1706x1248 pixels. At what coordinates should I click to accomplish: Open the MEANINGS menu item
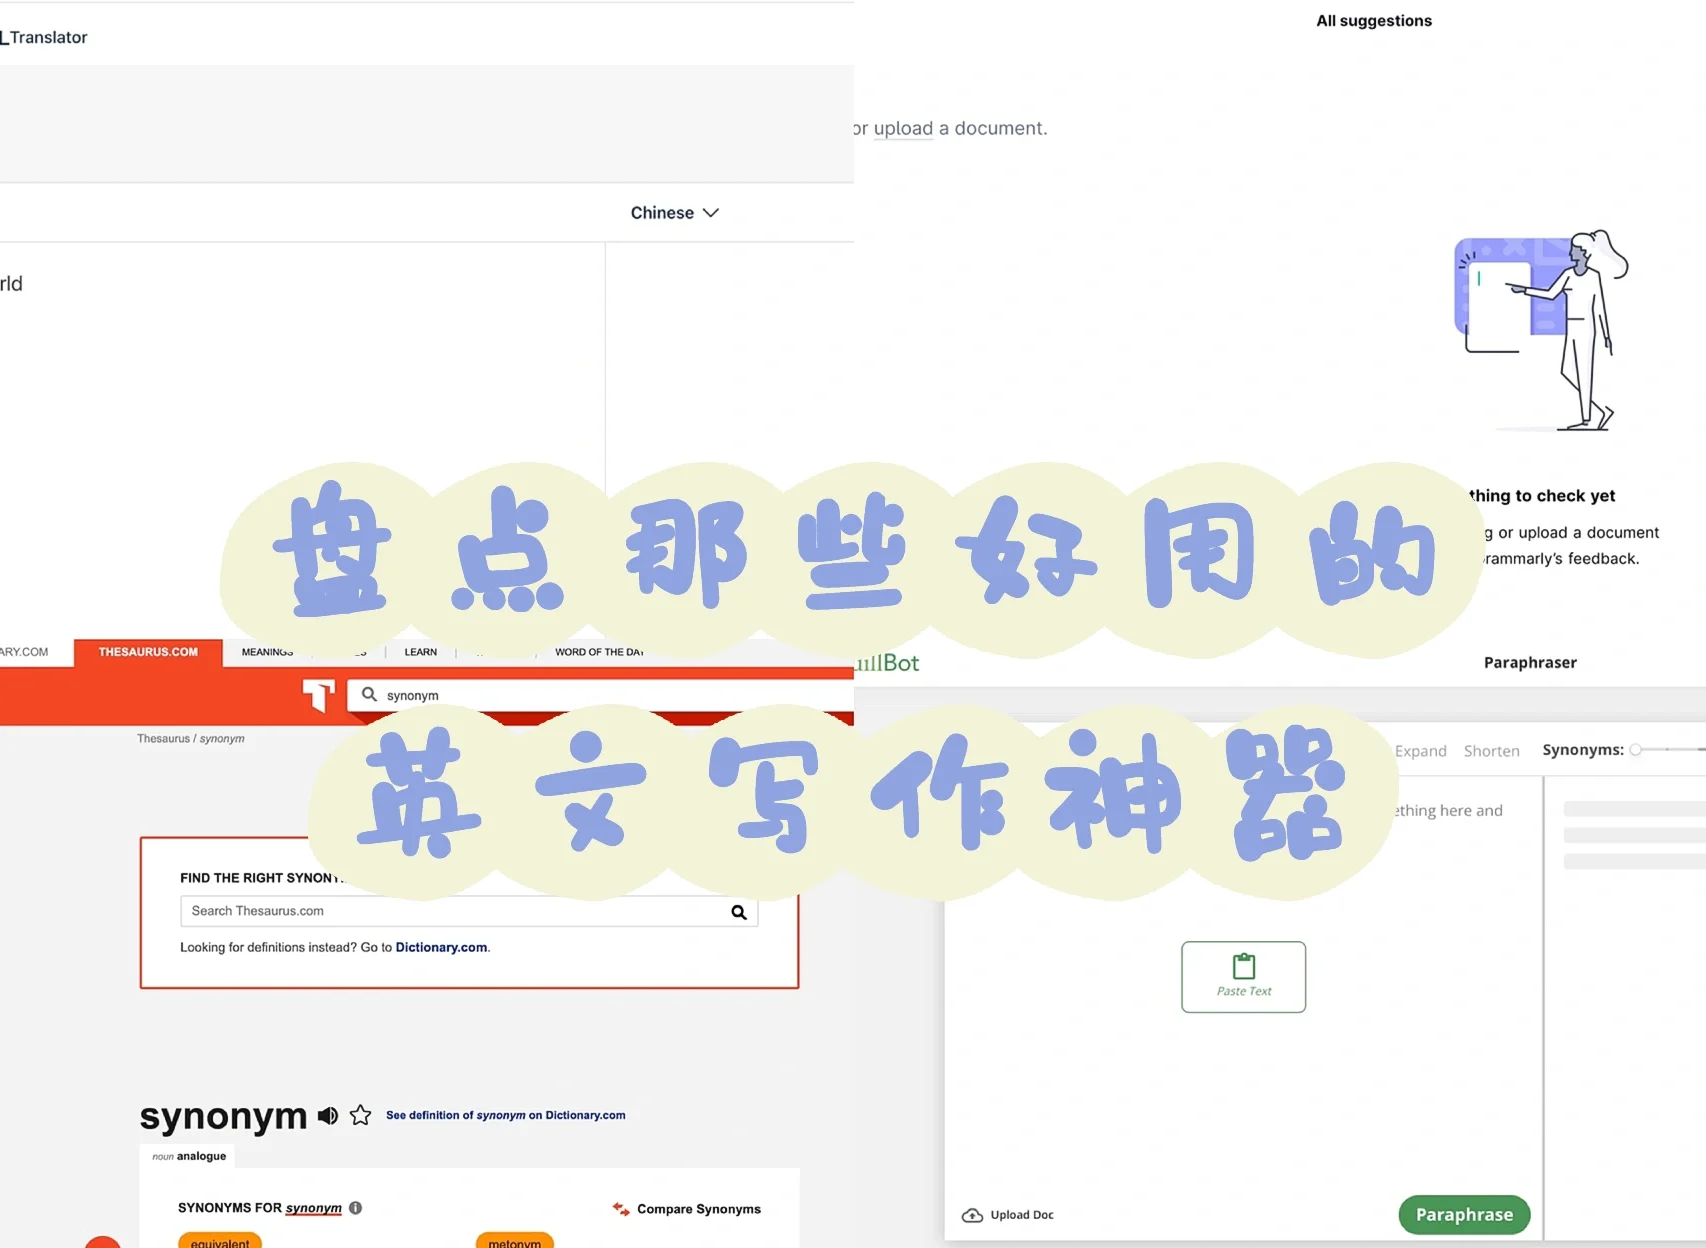pyautogui.click(x=267, y=652)
